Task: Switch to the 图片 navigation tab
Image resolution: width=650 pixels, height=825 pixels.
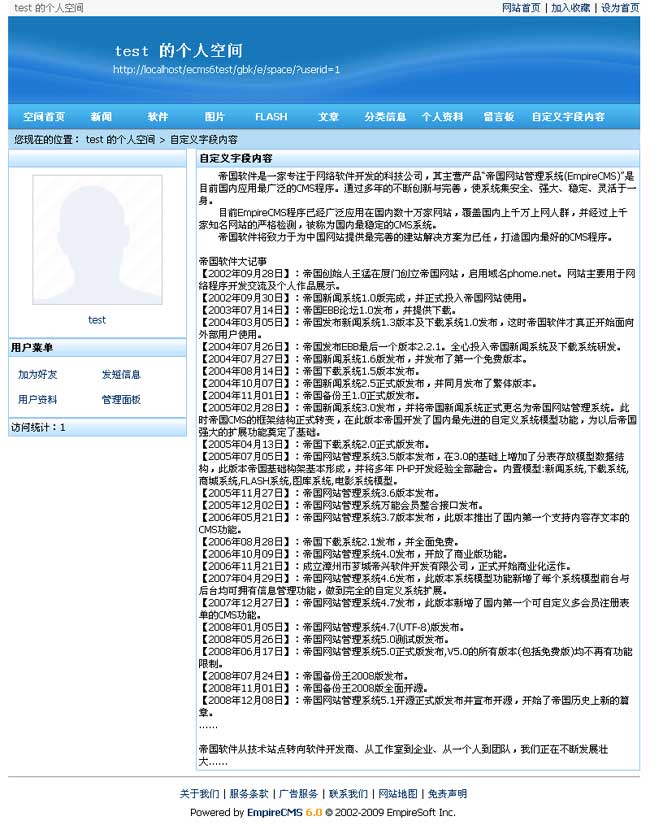Action: (x=215, y=117)
